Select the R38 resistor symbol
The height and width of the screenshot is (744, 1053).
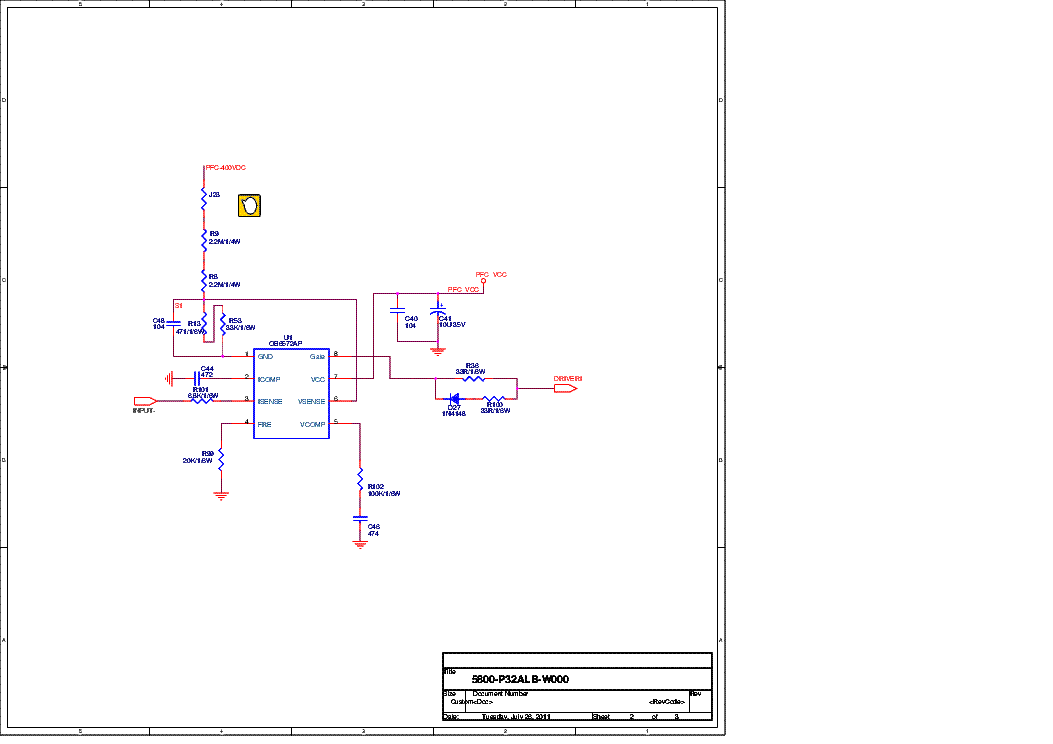(x=473, y=379)
